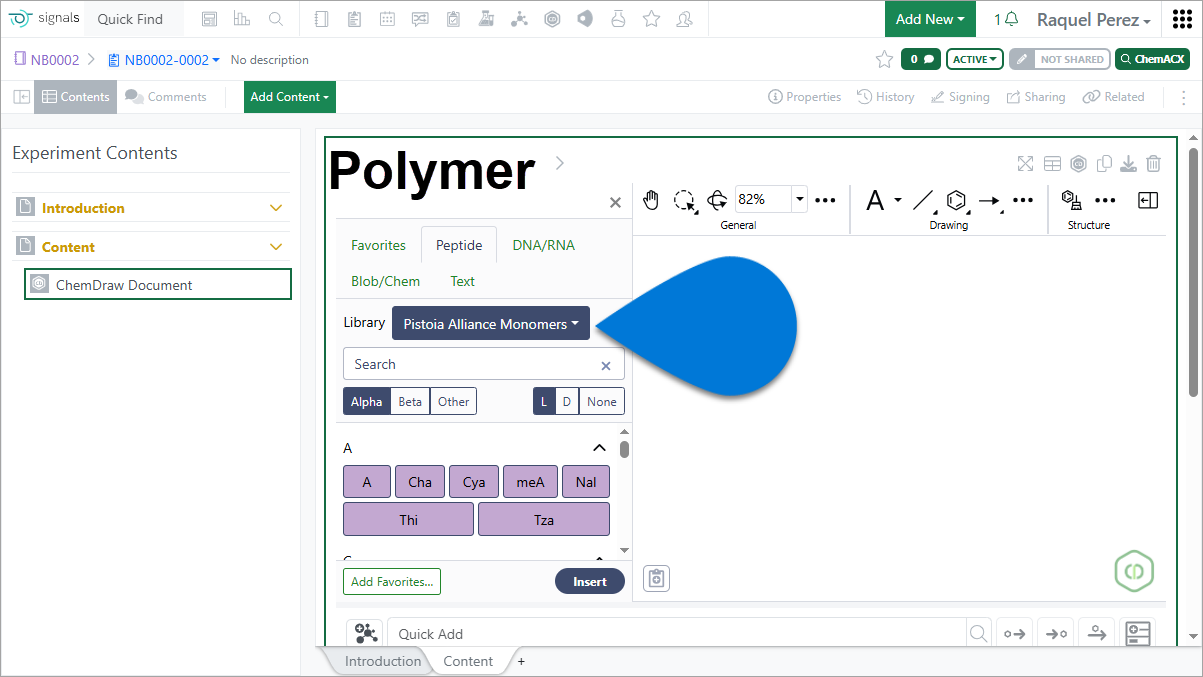
Task: Select the 3D rotate tool
Action: pos(717,200)
